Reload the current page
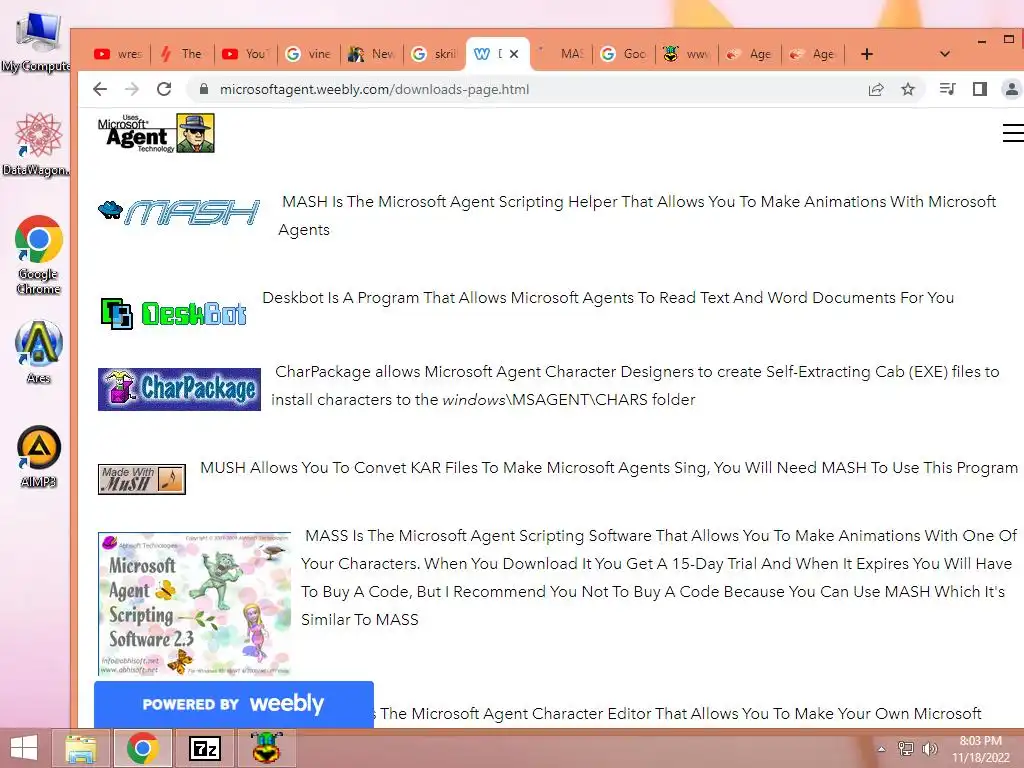1024x768 pixels. (x=164, y=89)
